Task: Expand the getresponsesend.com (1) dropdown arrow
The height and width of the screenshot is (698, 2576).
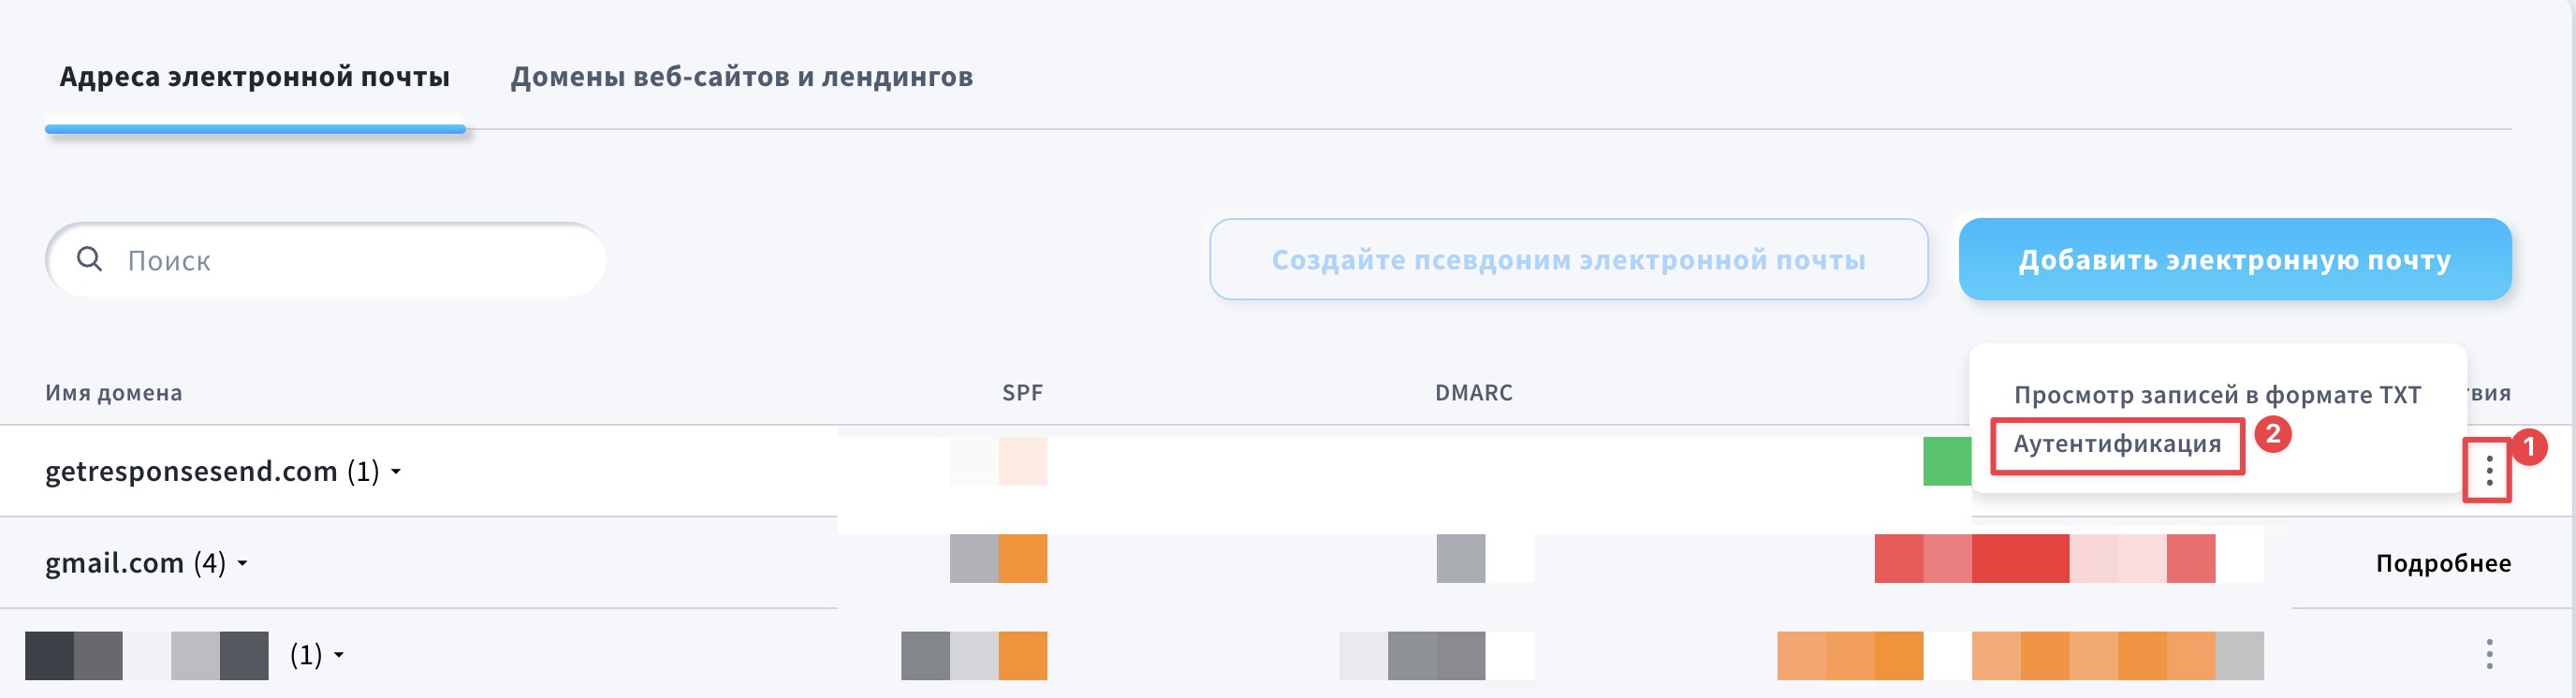Action: (x=396, y=472)
